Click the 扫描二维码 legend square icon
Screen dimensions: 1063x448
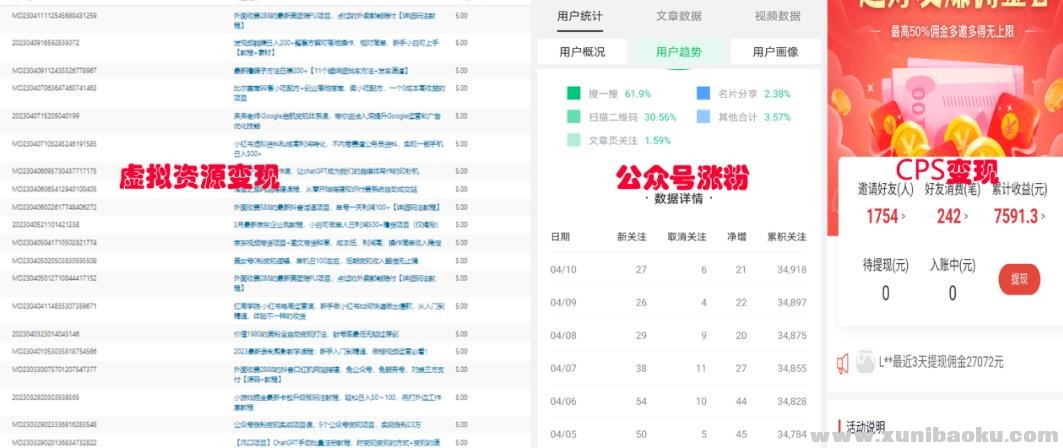574,116
